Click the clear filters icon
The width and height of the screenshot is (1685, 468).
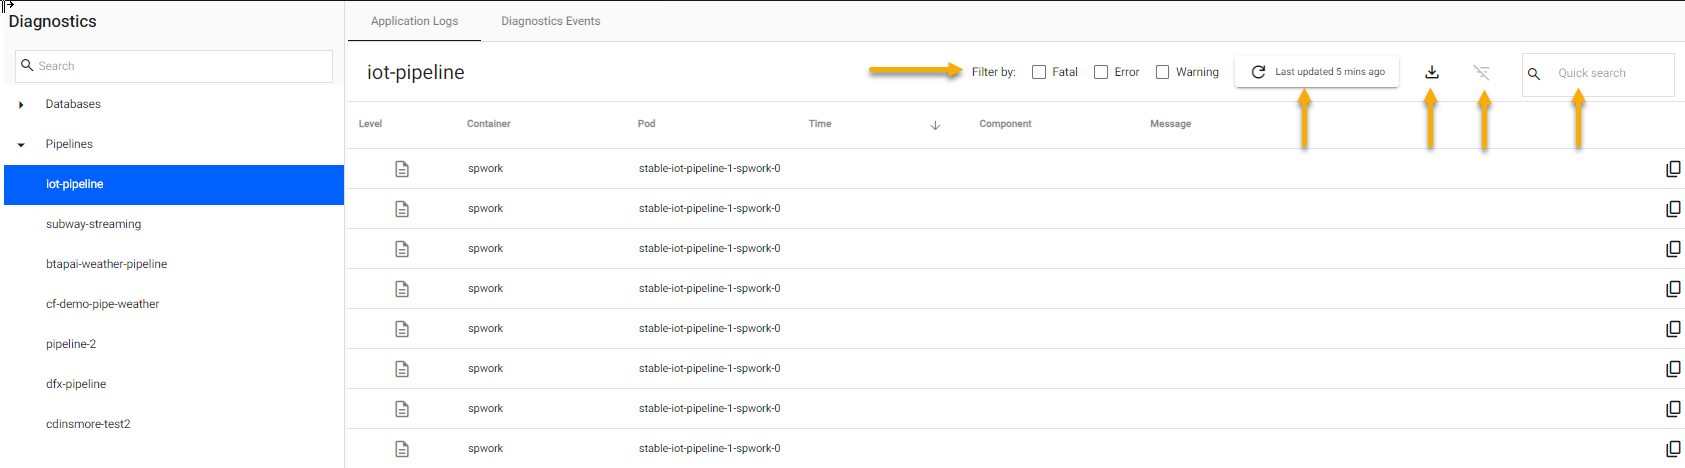tap(1481, 72)
